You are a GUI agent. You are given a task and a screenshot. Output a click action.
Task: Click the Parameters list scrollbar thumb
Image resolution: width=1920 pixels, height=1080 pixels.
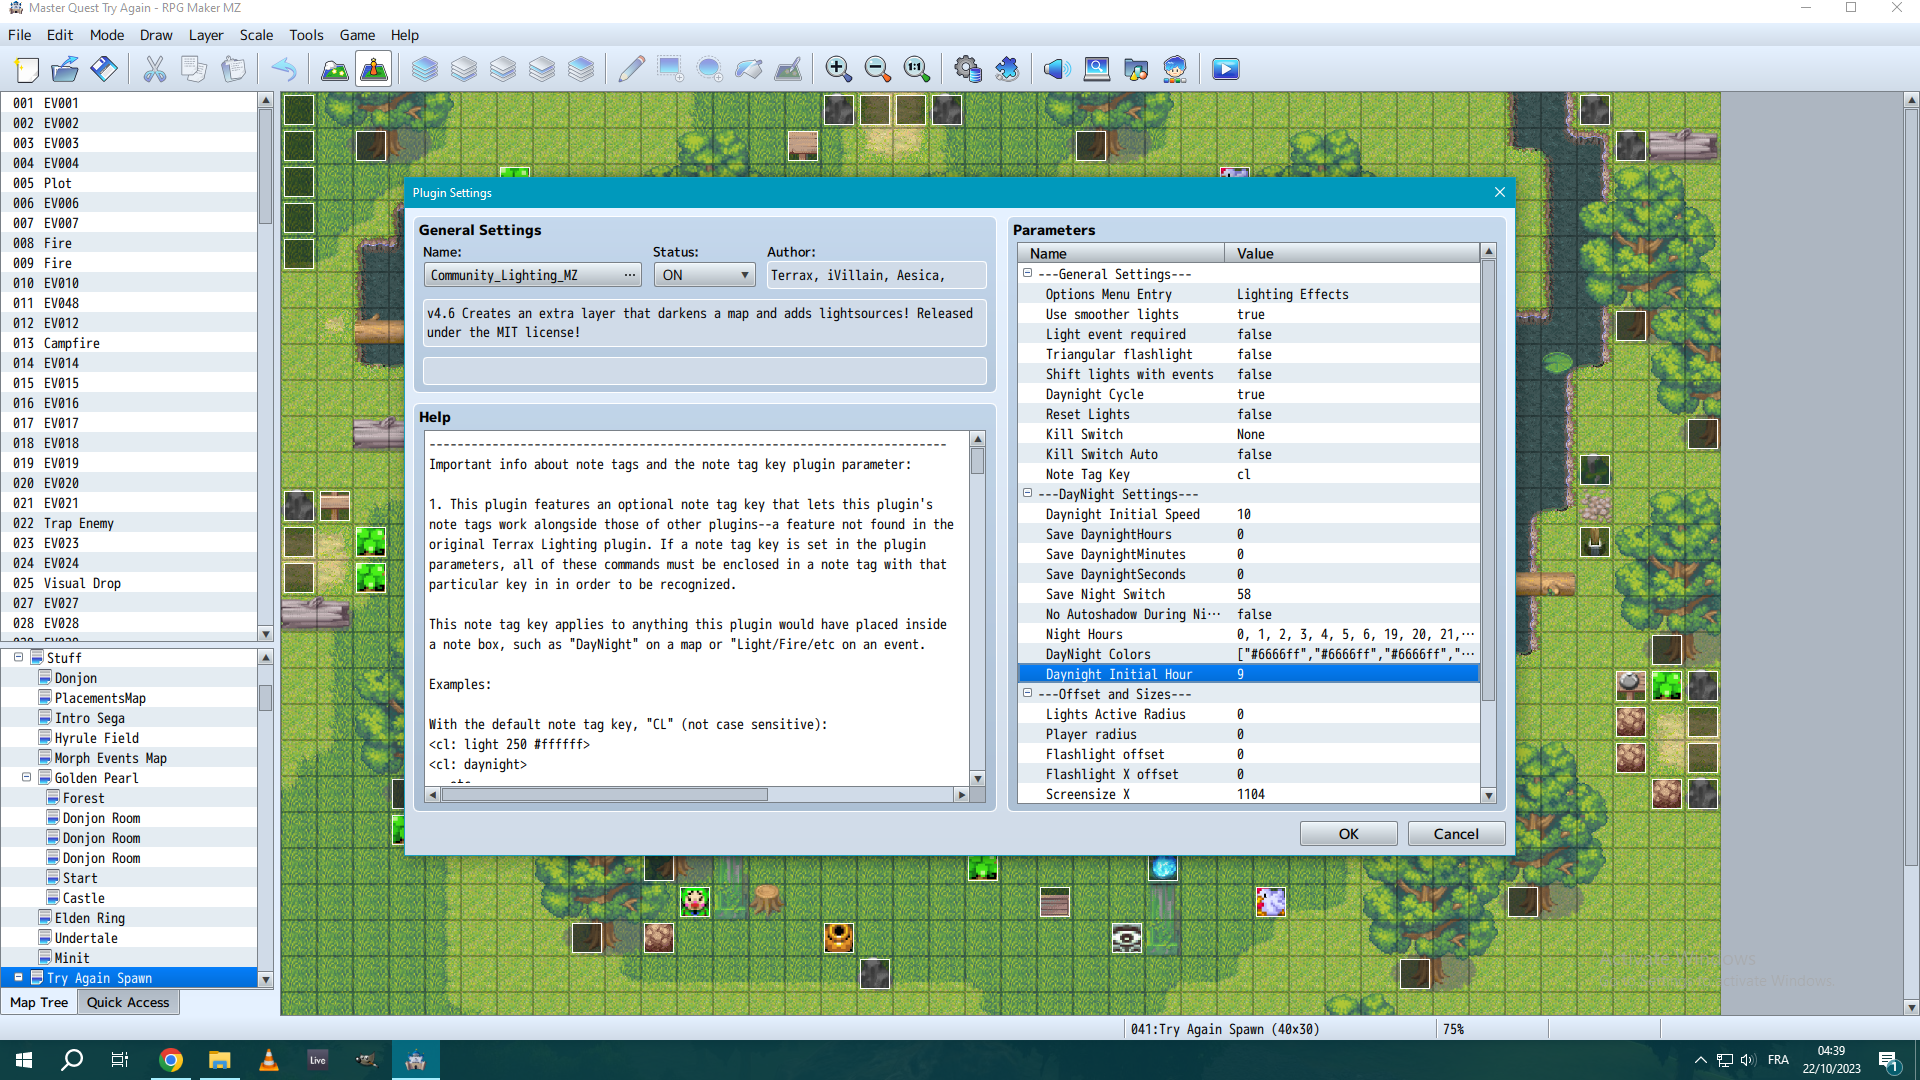click(x=1488, y=480)
